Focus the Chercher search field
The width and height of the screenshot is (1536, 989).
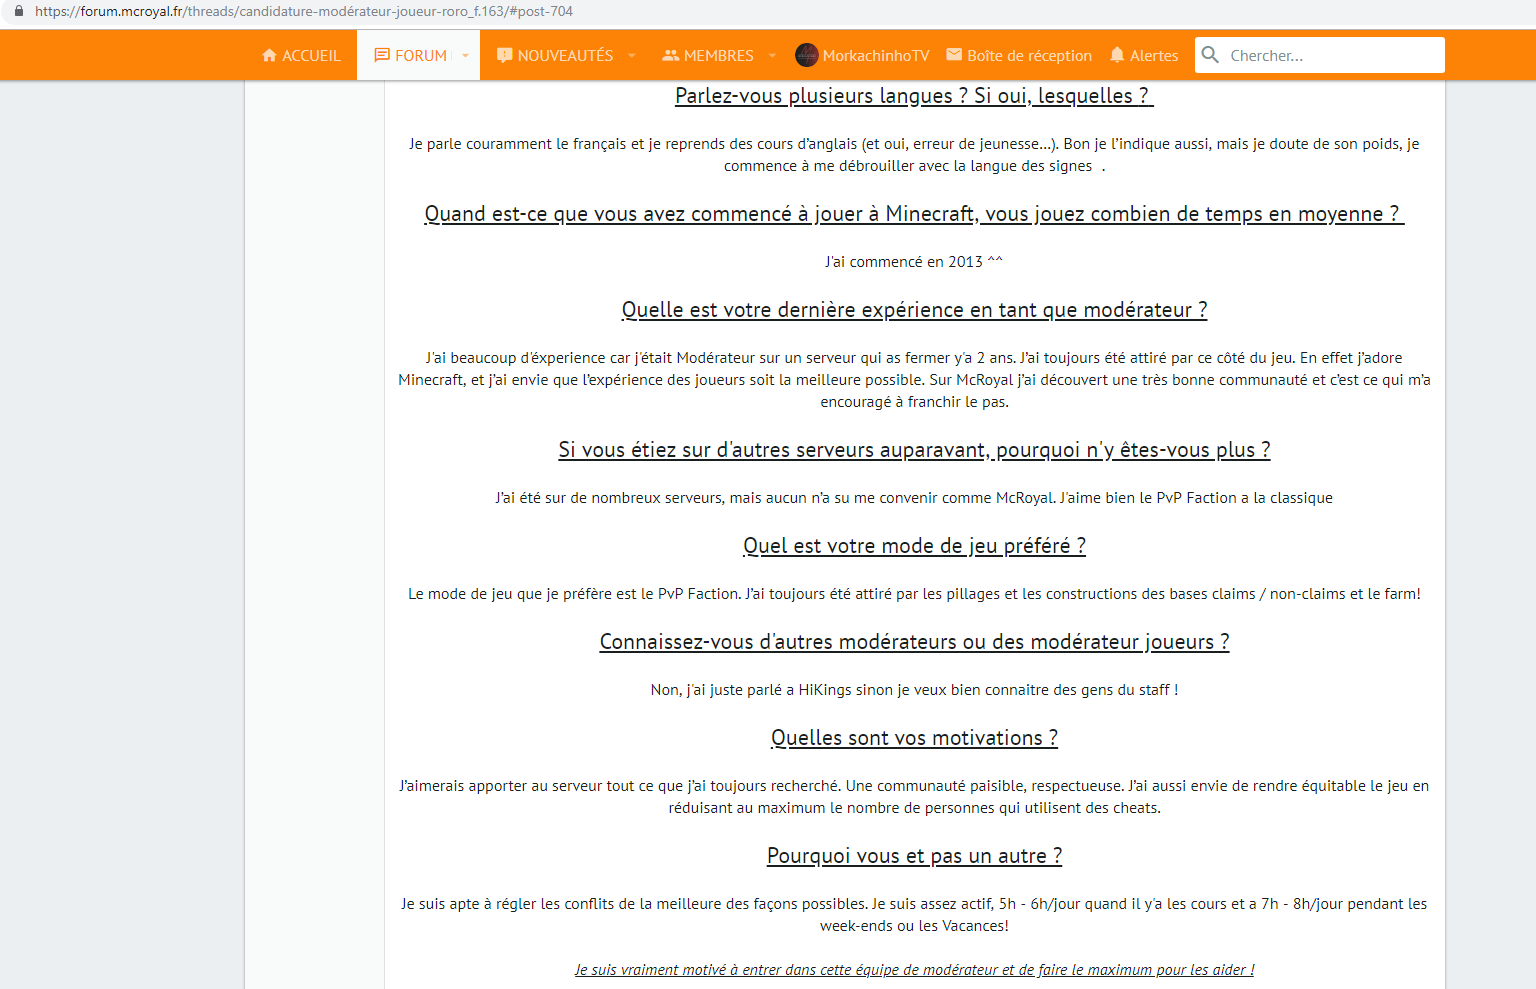(x=1320, y=55)
